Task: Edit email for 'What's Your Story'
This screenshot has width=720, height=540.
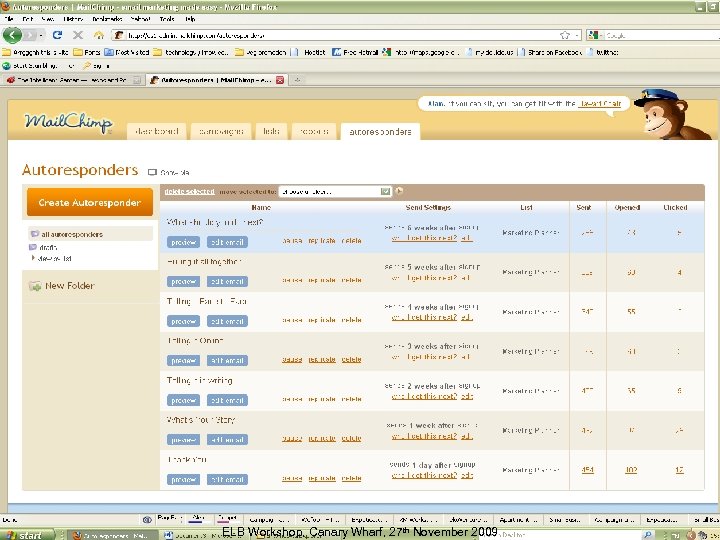Action: [227, 440]
